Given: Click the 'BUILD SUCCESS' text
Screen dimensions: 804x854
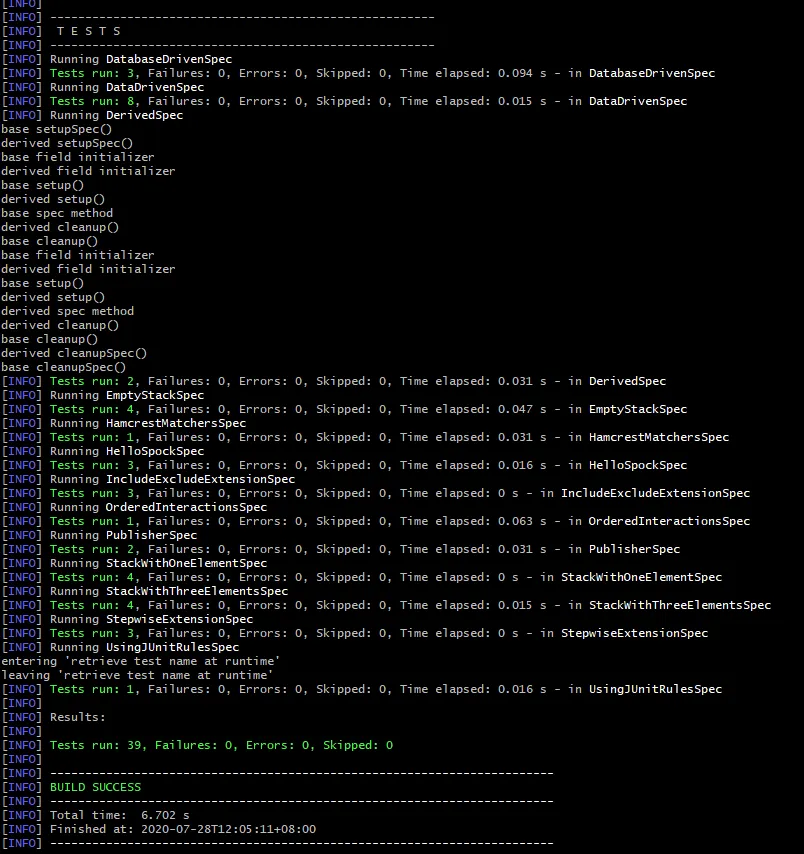Looking at the screenshot, I should point(95,788).
